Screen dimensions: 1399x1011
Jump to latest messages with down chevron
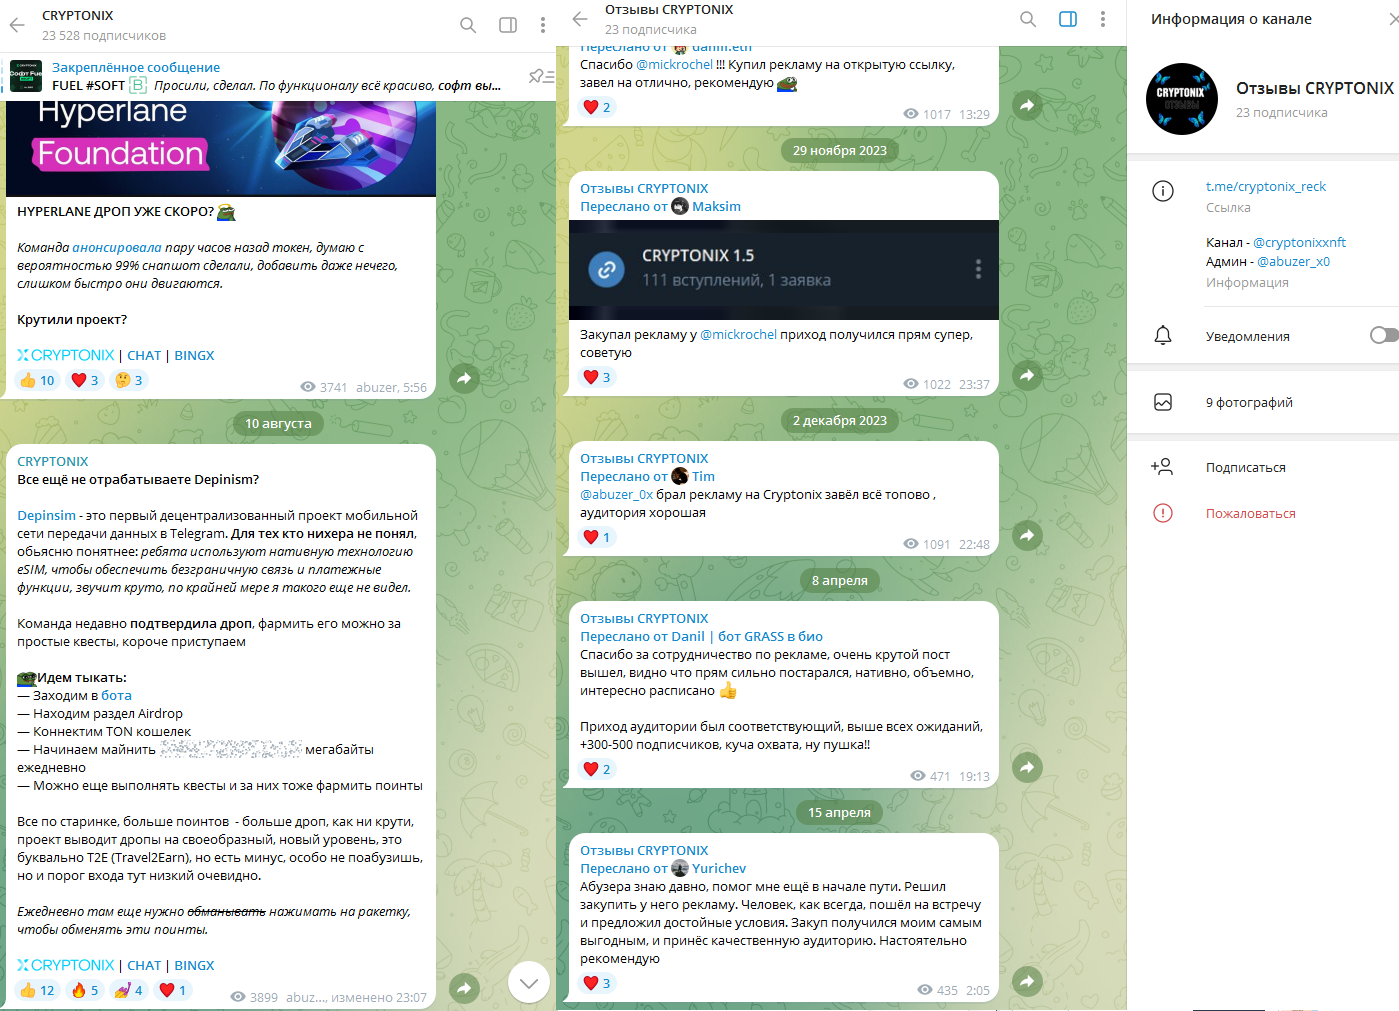(x=529, y=983)
